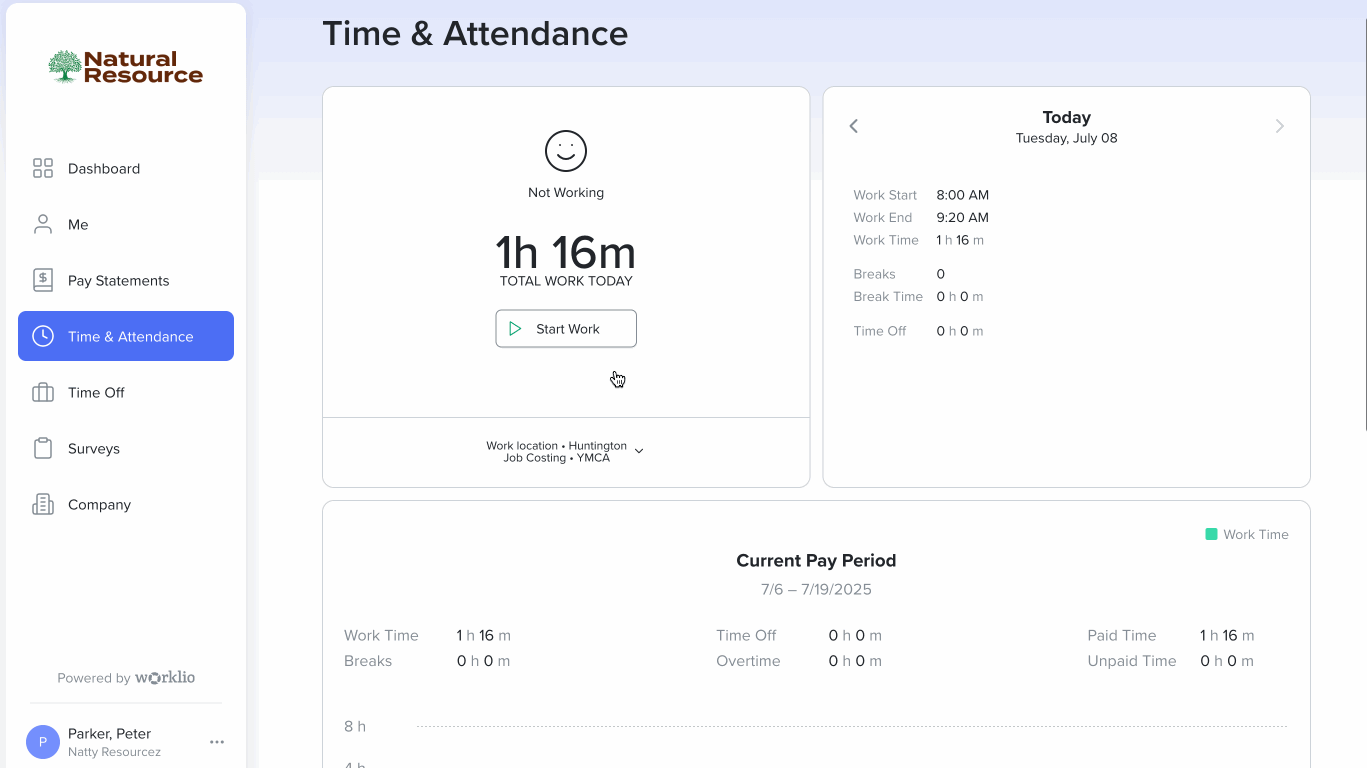1367x768 pixels.
Task: Click the green Work Time legend swatch
Action: (1212, 534)
